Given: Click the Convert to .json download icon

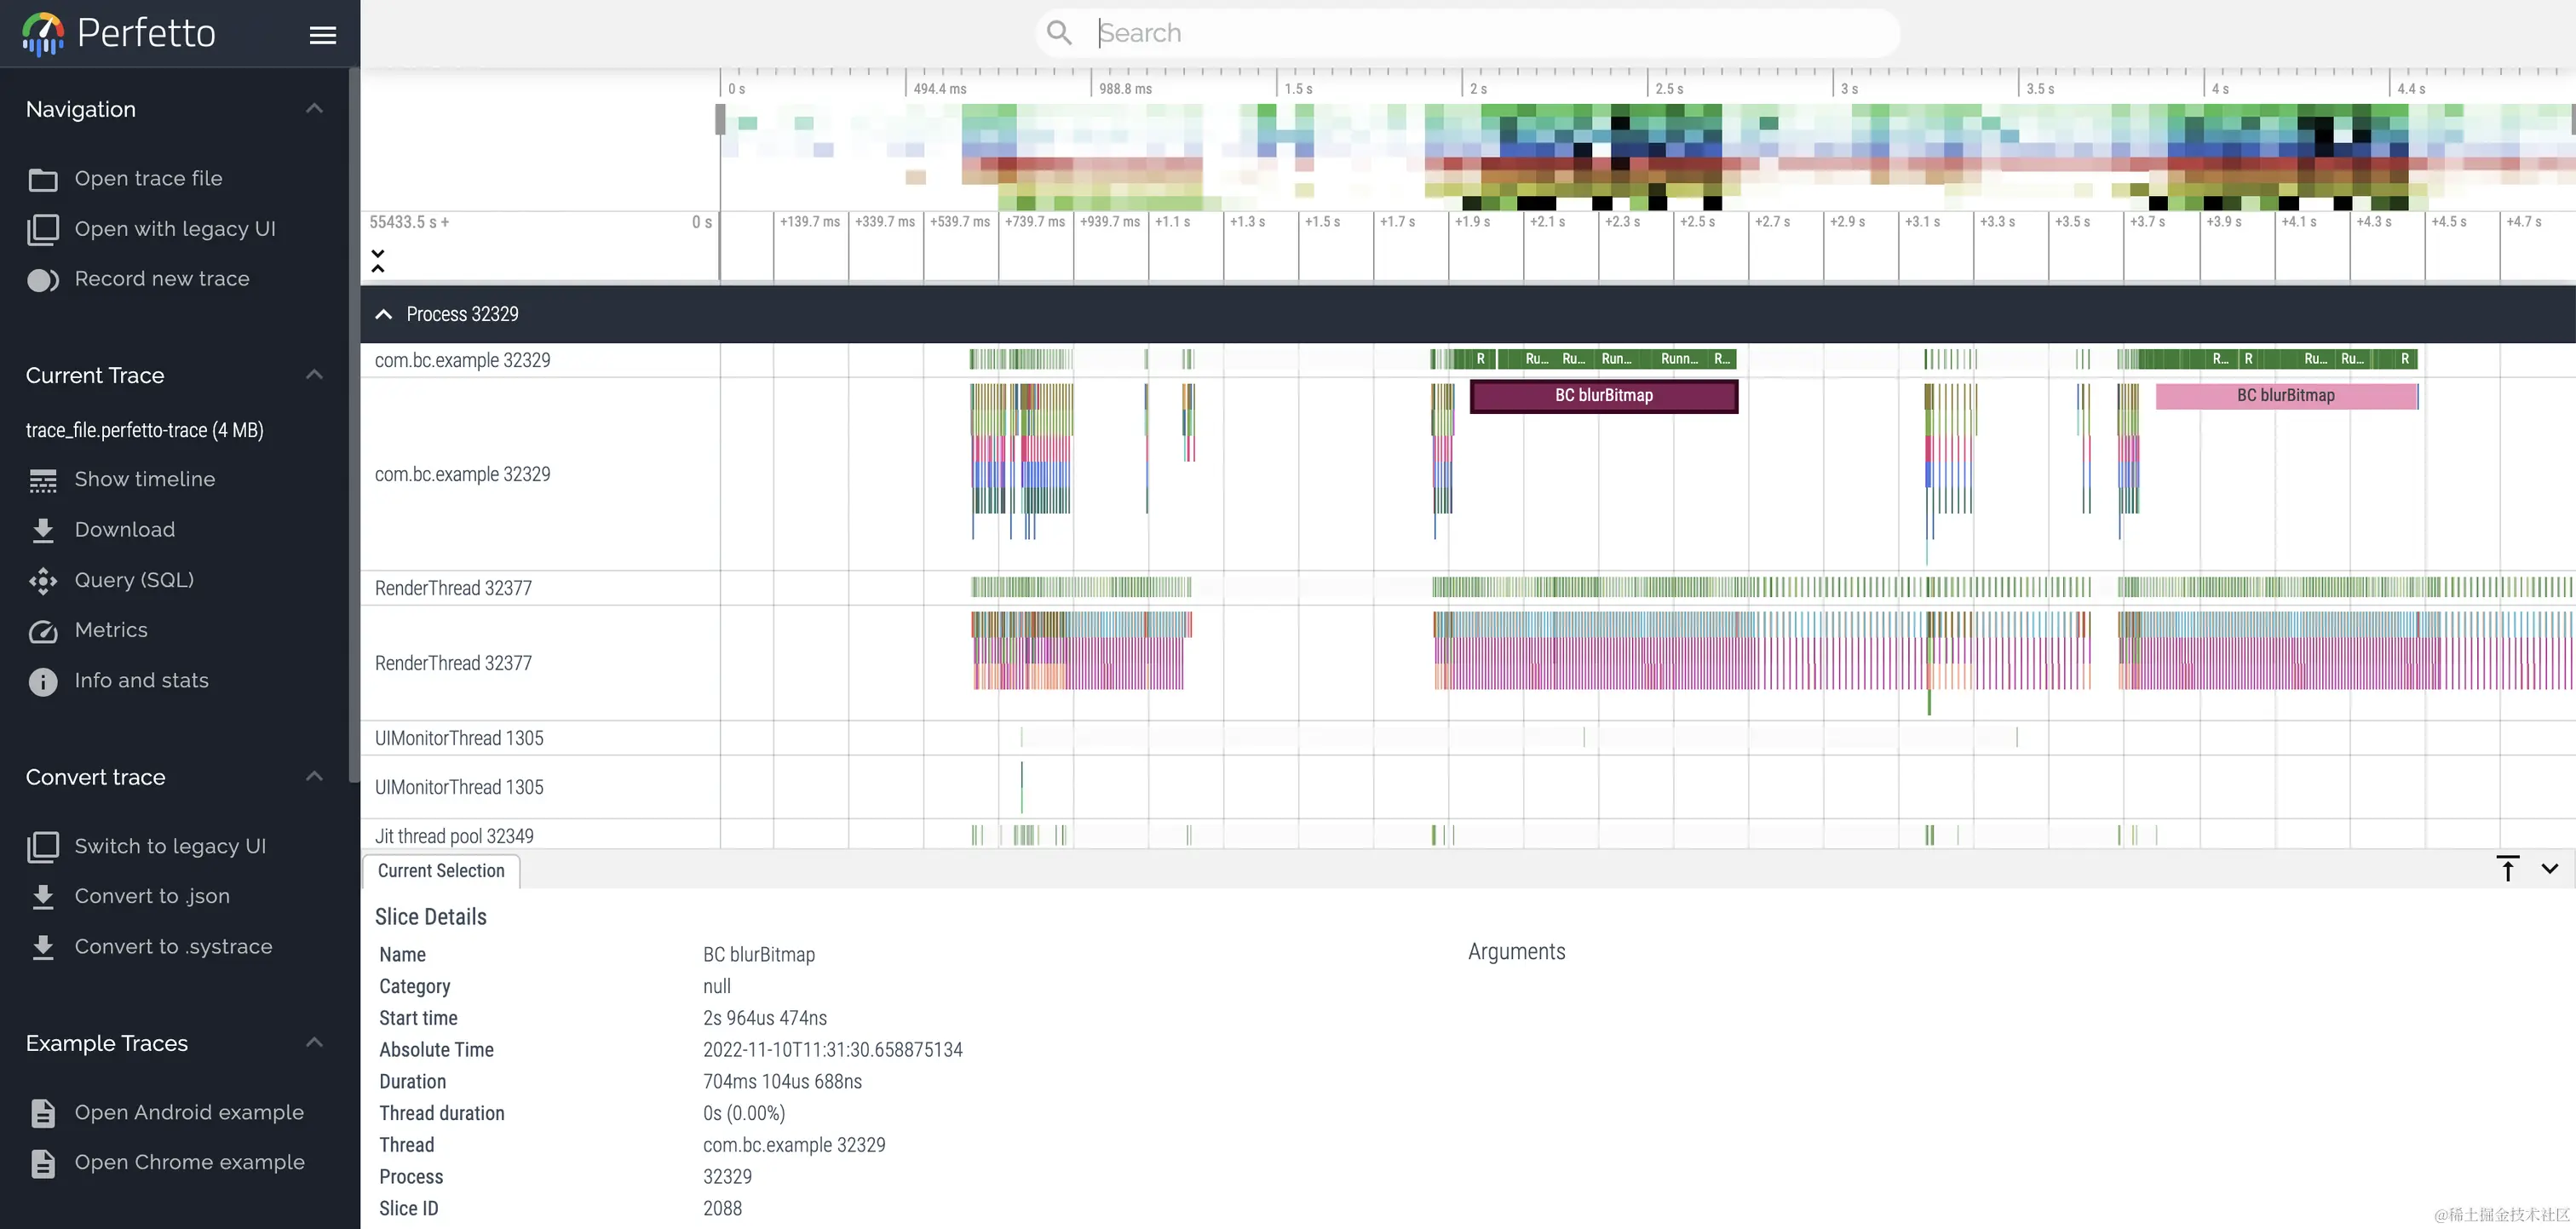Looking at the screenshot, I should pos(42,897).
